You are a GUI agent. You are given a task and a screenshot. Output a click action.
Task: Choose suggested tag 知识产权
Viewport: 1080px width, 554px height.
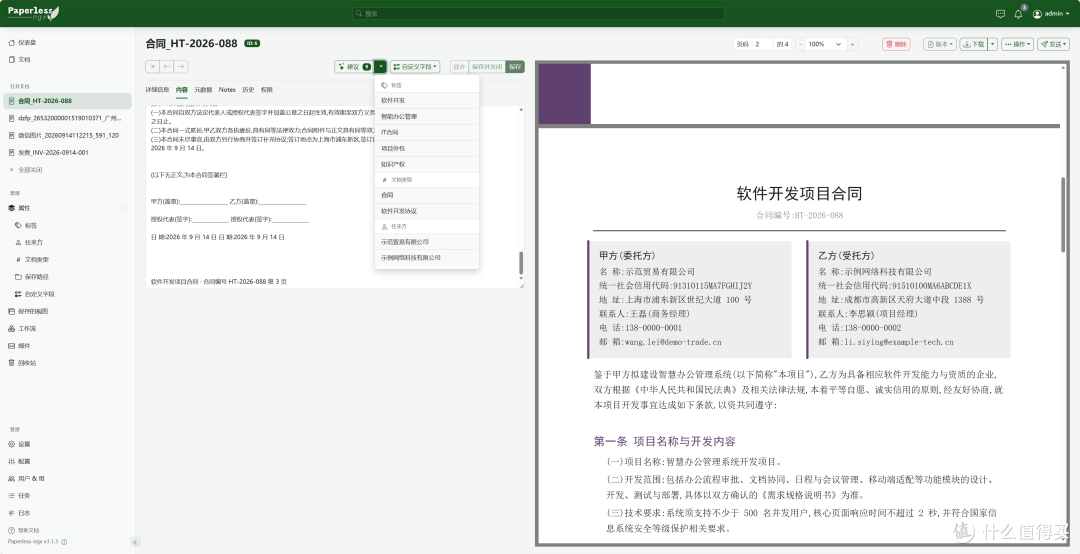(x=427, y=165)
